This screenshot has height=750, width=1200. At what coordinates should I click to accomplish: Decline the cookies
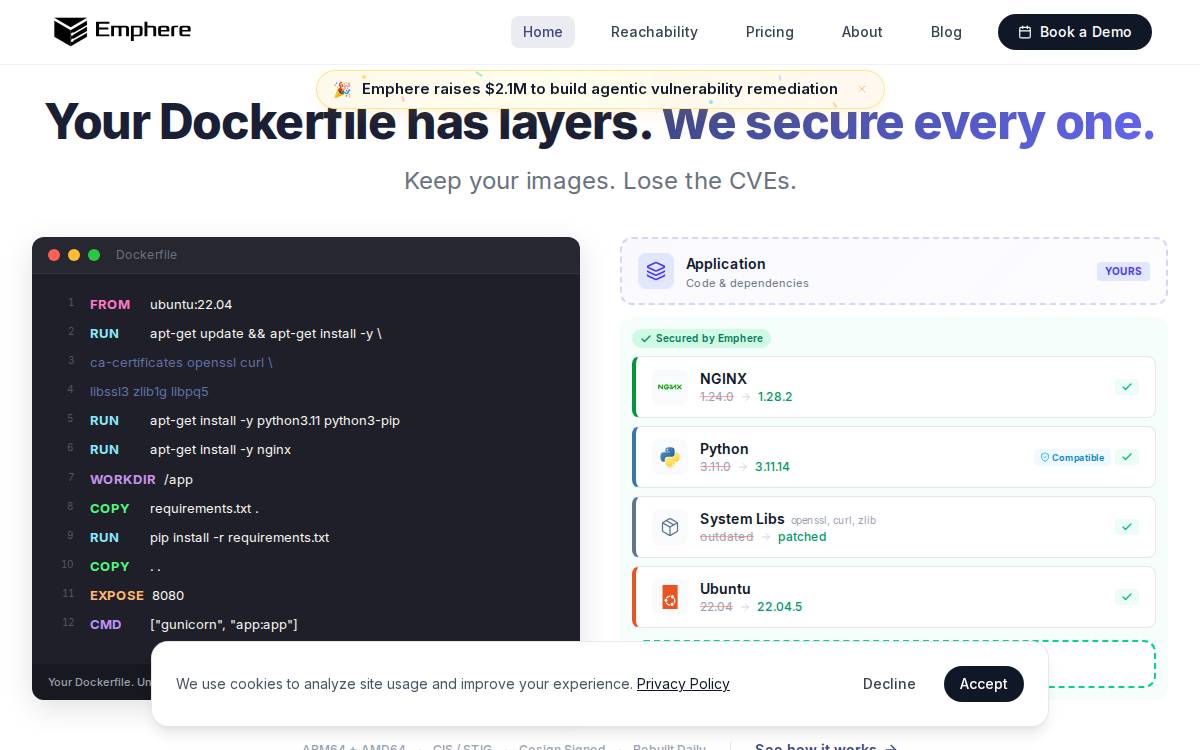[x=889, y=684]
